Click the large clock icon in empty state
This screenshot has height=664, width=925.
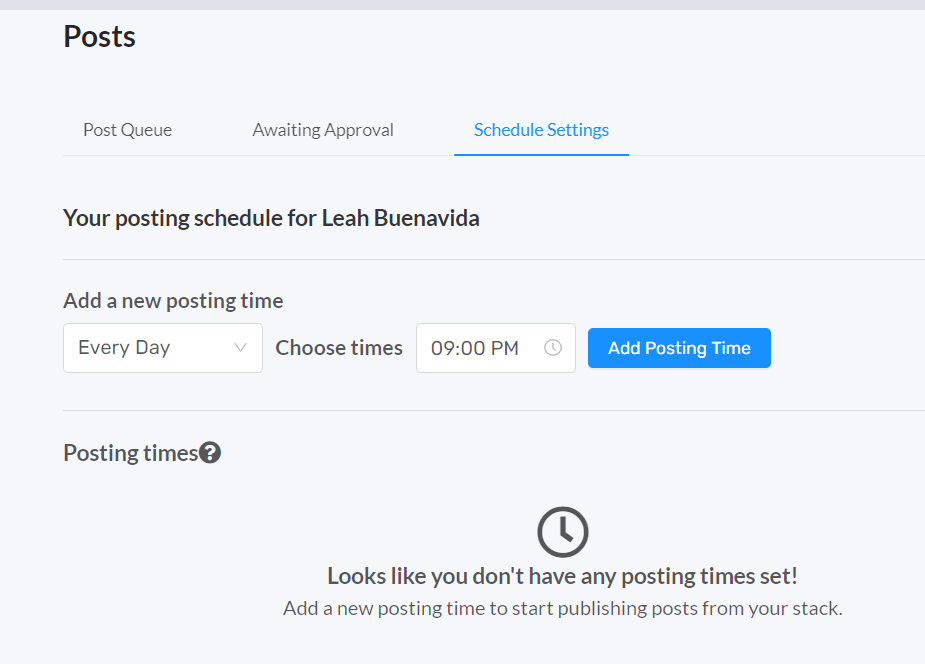(563, 532)
